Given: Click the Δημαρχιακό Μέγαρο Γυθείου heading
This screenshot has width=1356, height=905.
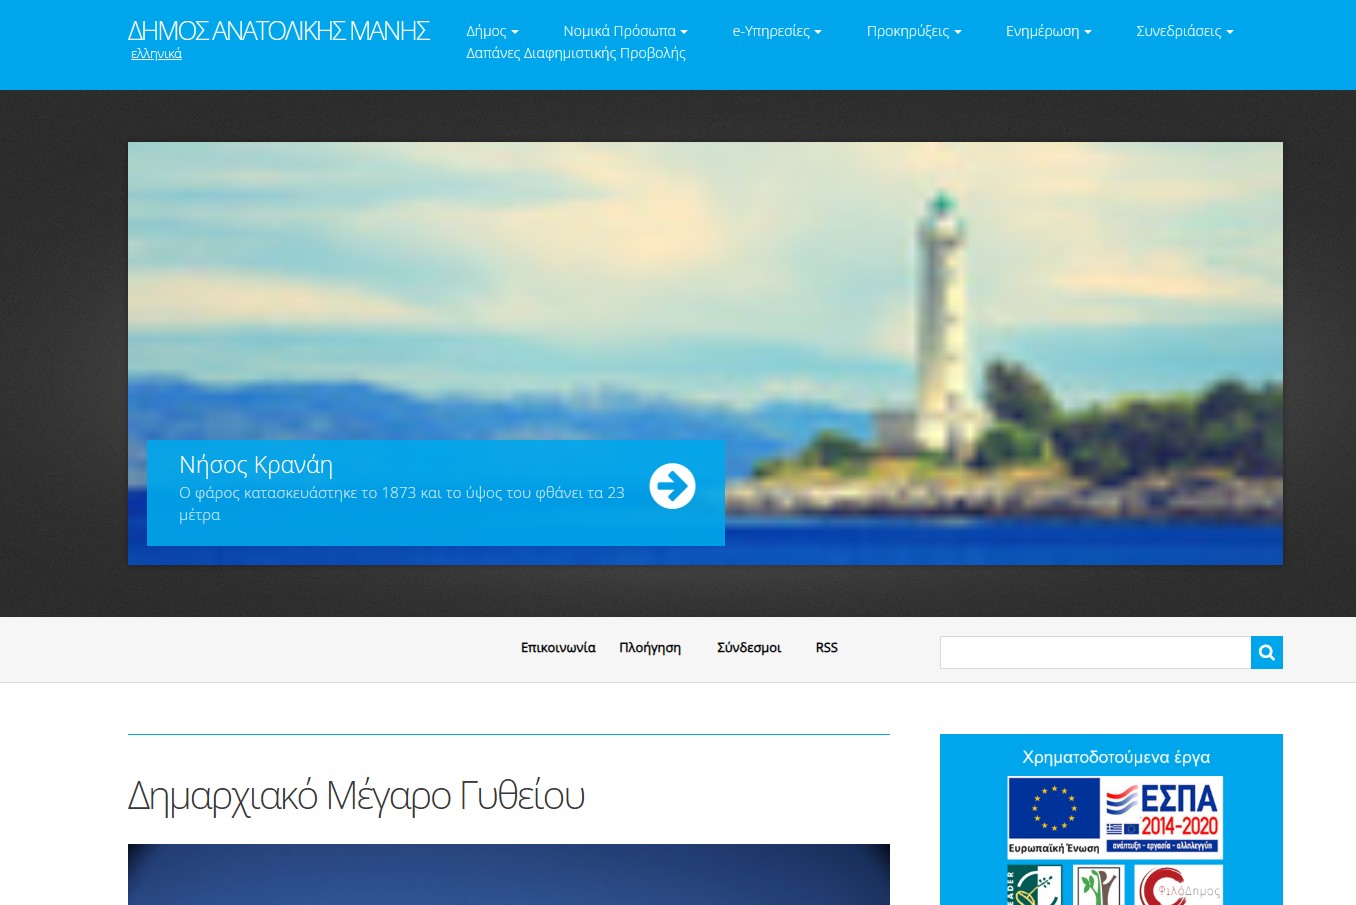Looking at the screenshot, I should [356, 797].
